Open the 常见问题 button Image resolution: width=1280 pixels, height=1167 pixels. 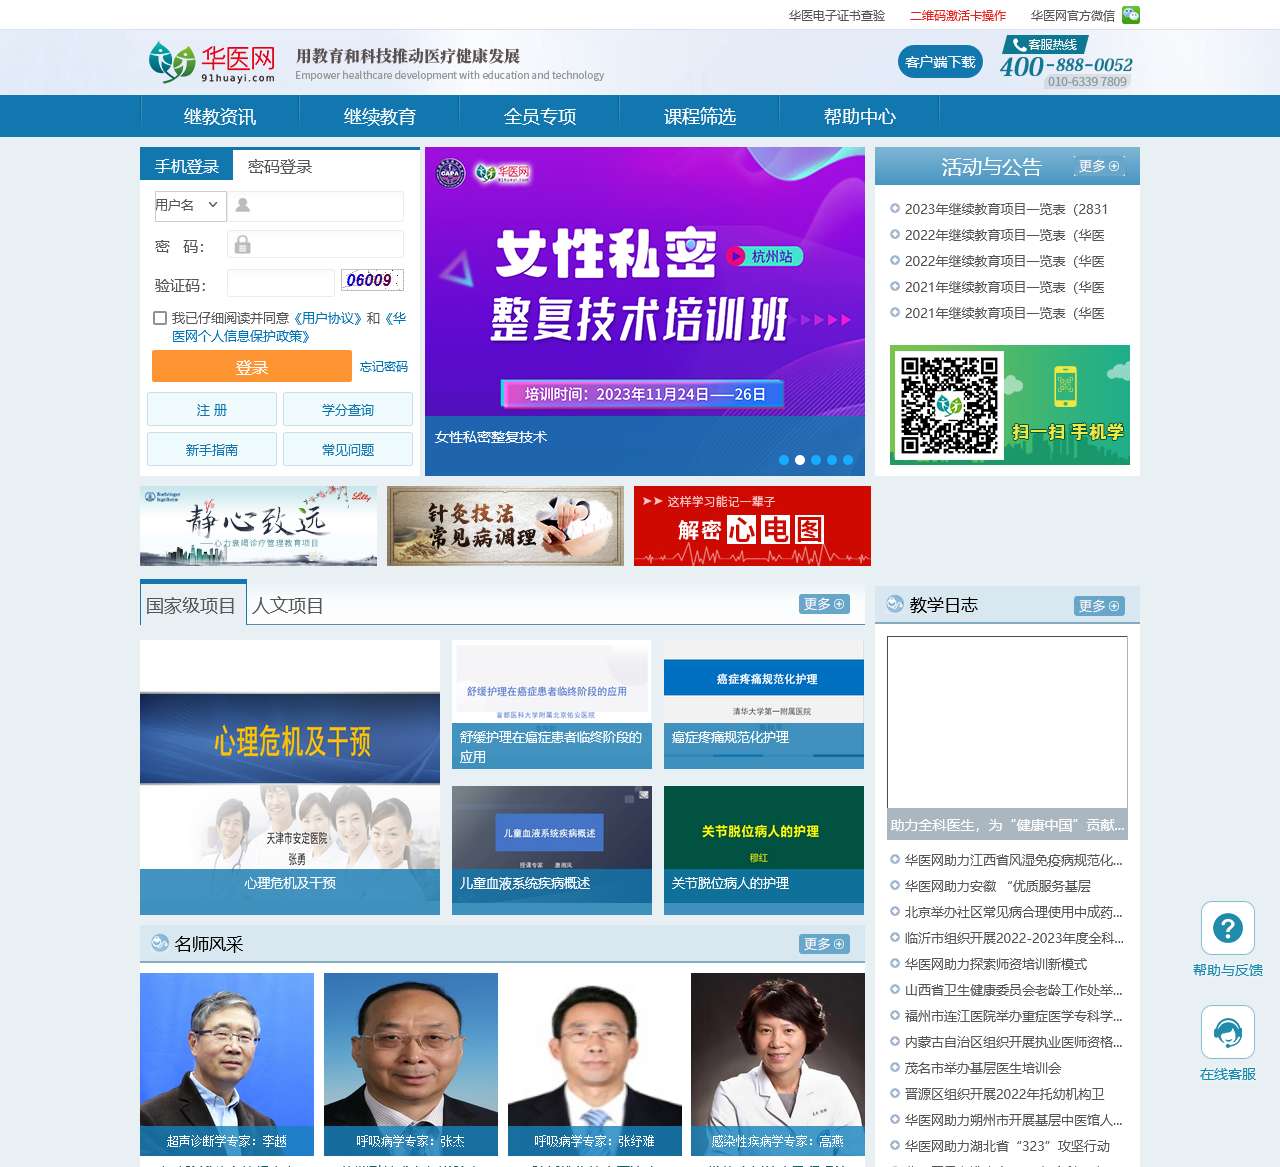pos(348,450)
